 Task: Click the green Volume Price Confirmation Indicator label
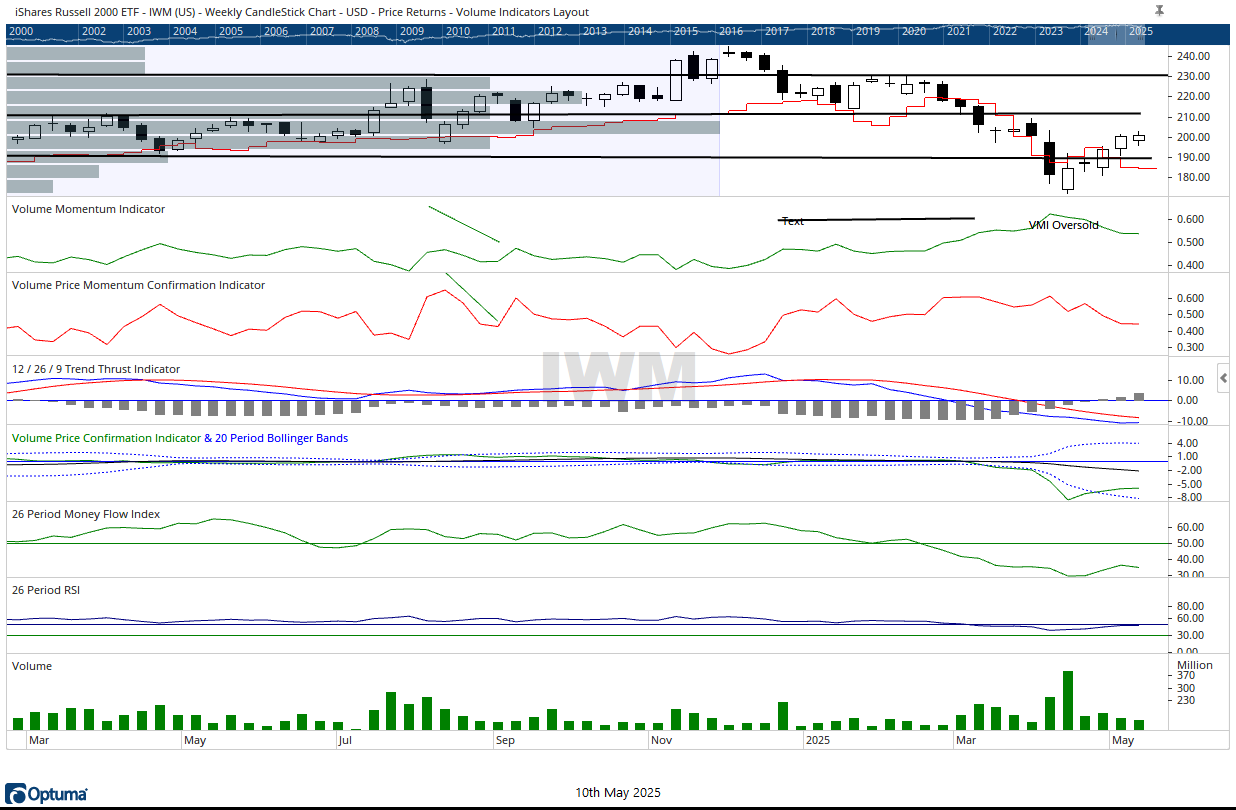[106, 438]
